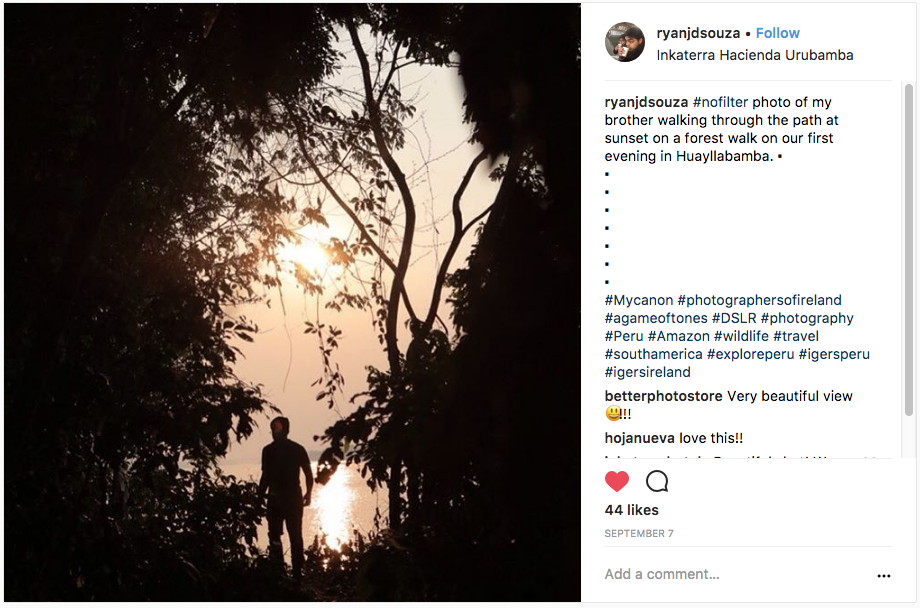Image resolution: width=920 pixels, height=608 pixels.
Task: Open the #igersireland hashtag
Action: coord(647,372)
